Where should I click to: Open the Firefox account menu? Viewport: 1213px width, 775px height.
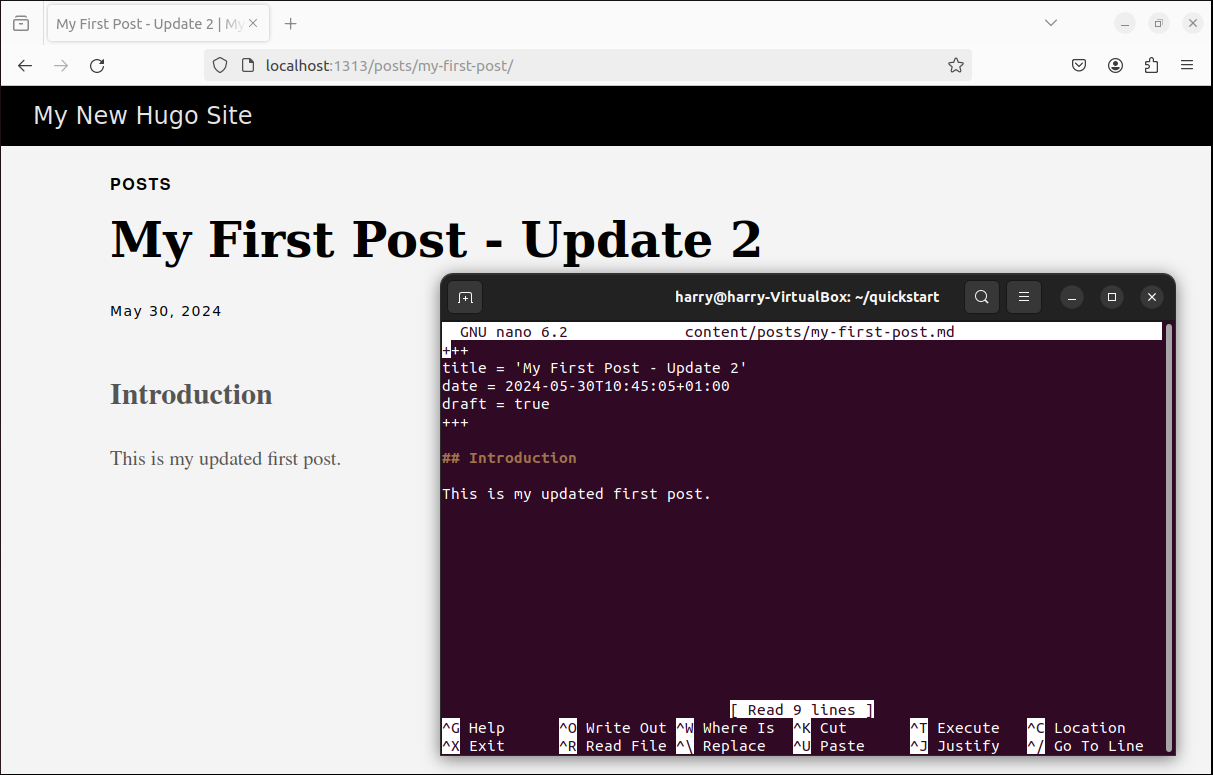pyautogui.click(x=1115, y=65)
